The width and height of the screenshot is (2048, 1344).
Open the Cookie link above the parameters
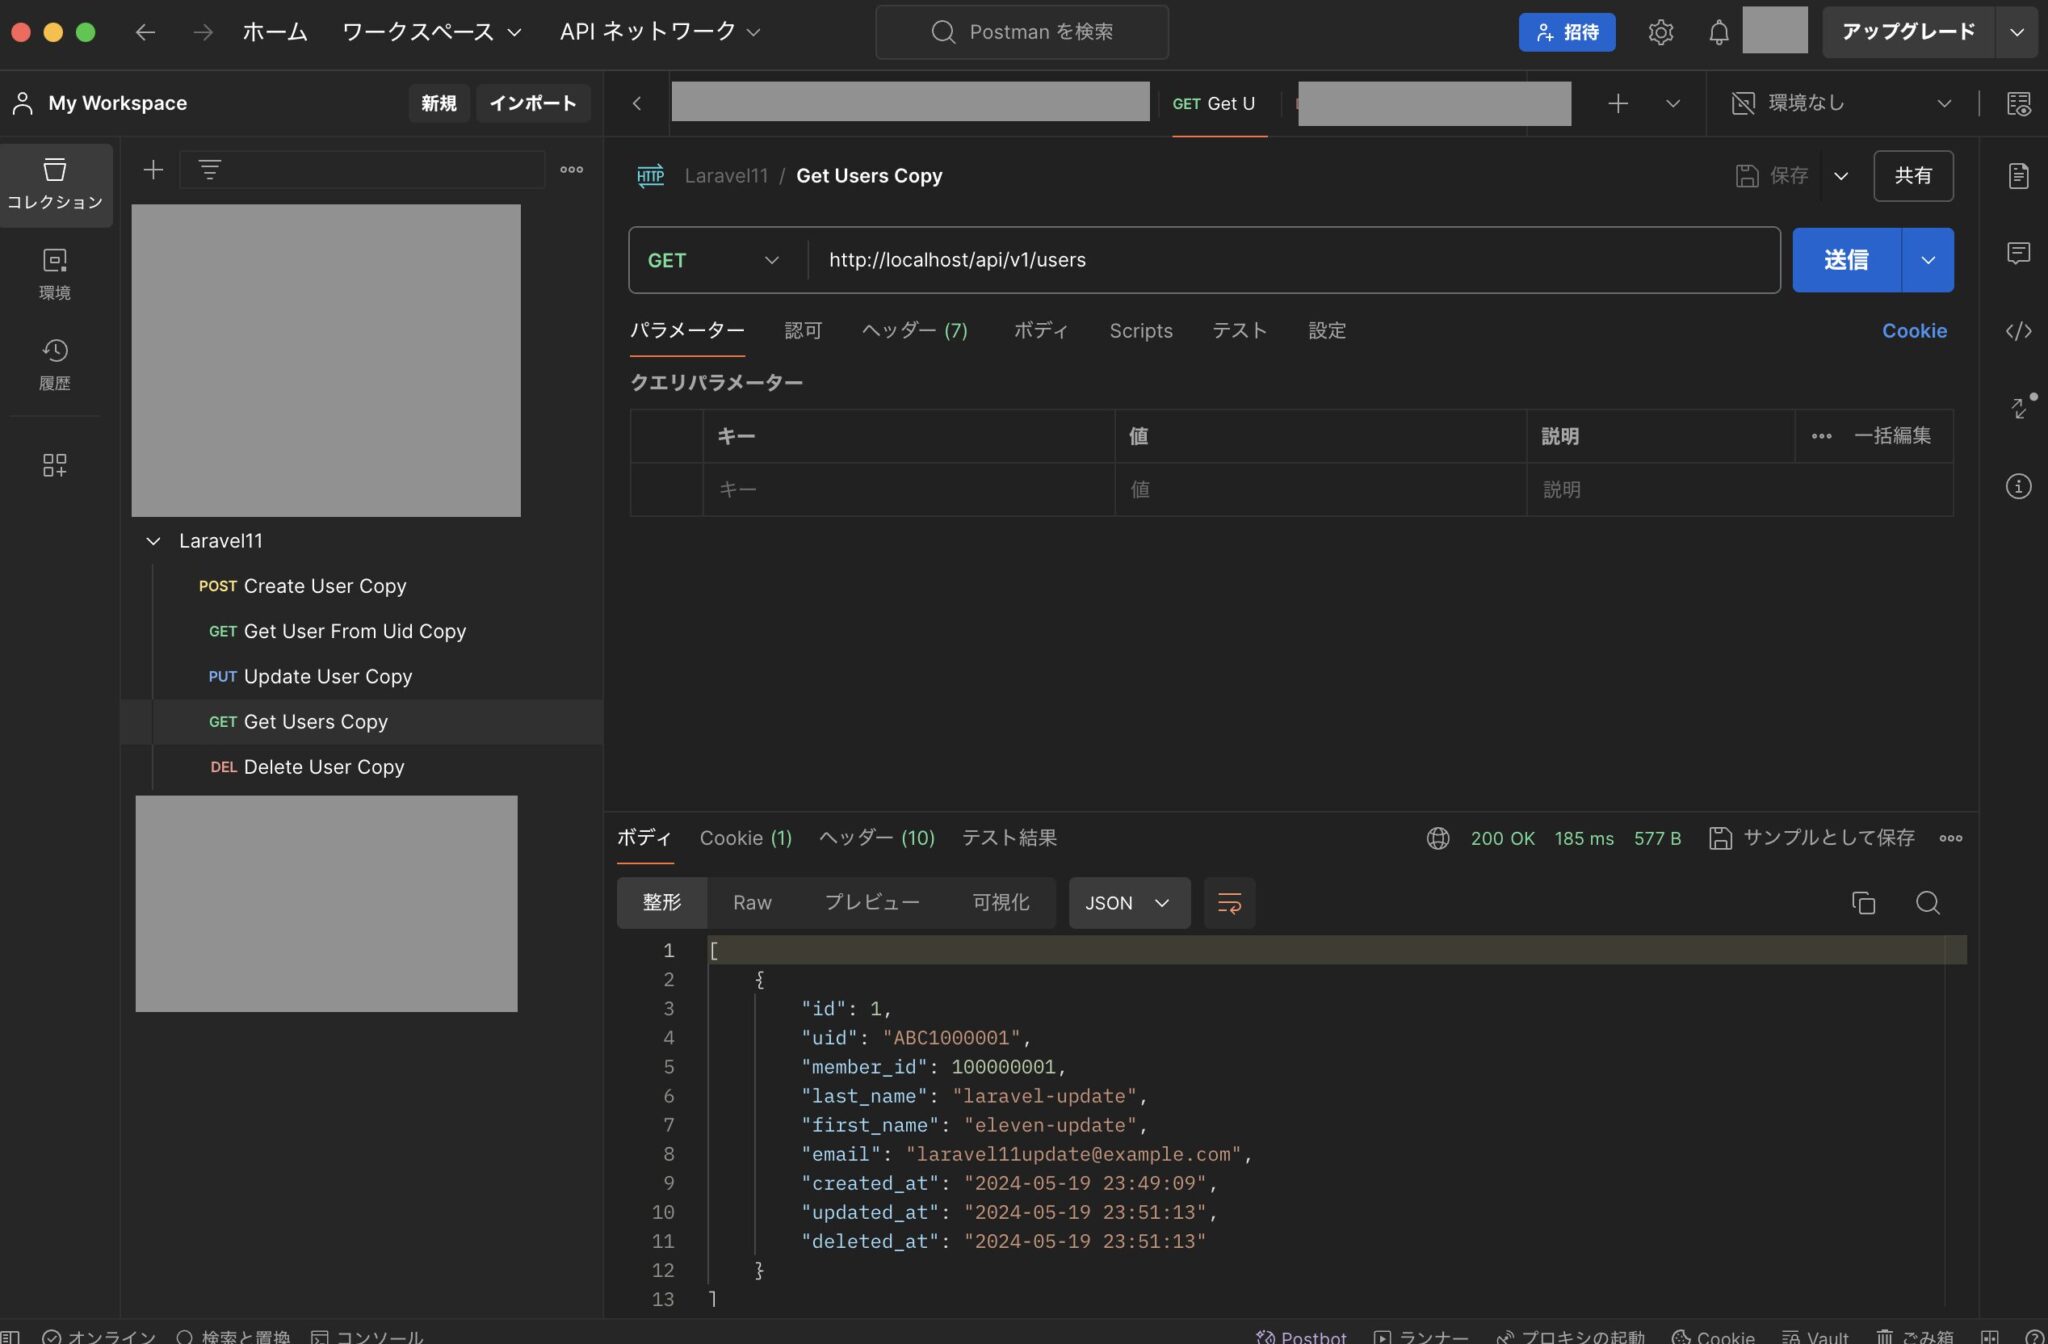pos(1914,330)
